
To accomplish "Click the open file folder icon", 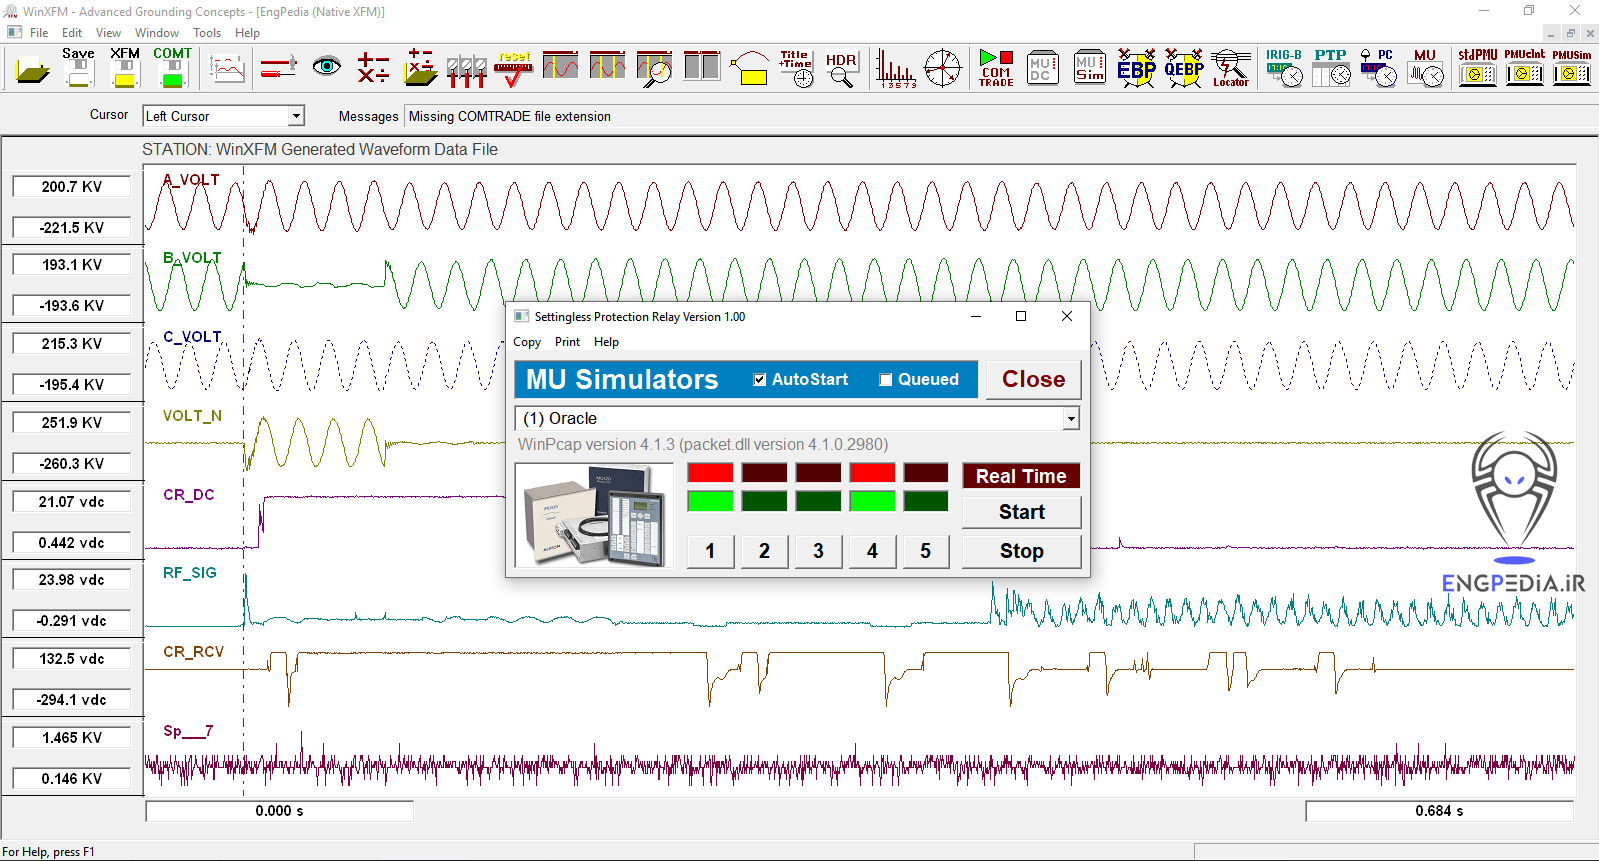I will tap(33, 69).
